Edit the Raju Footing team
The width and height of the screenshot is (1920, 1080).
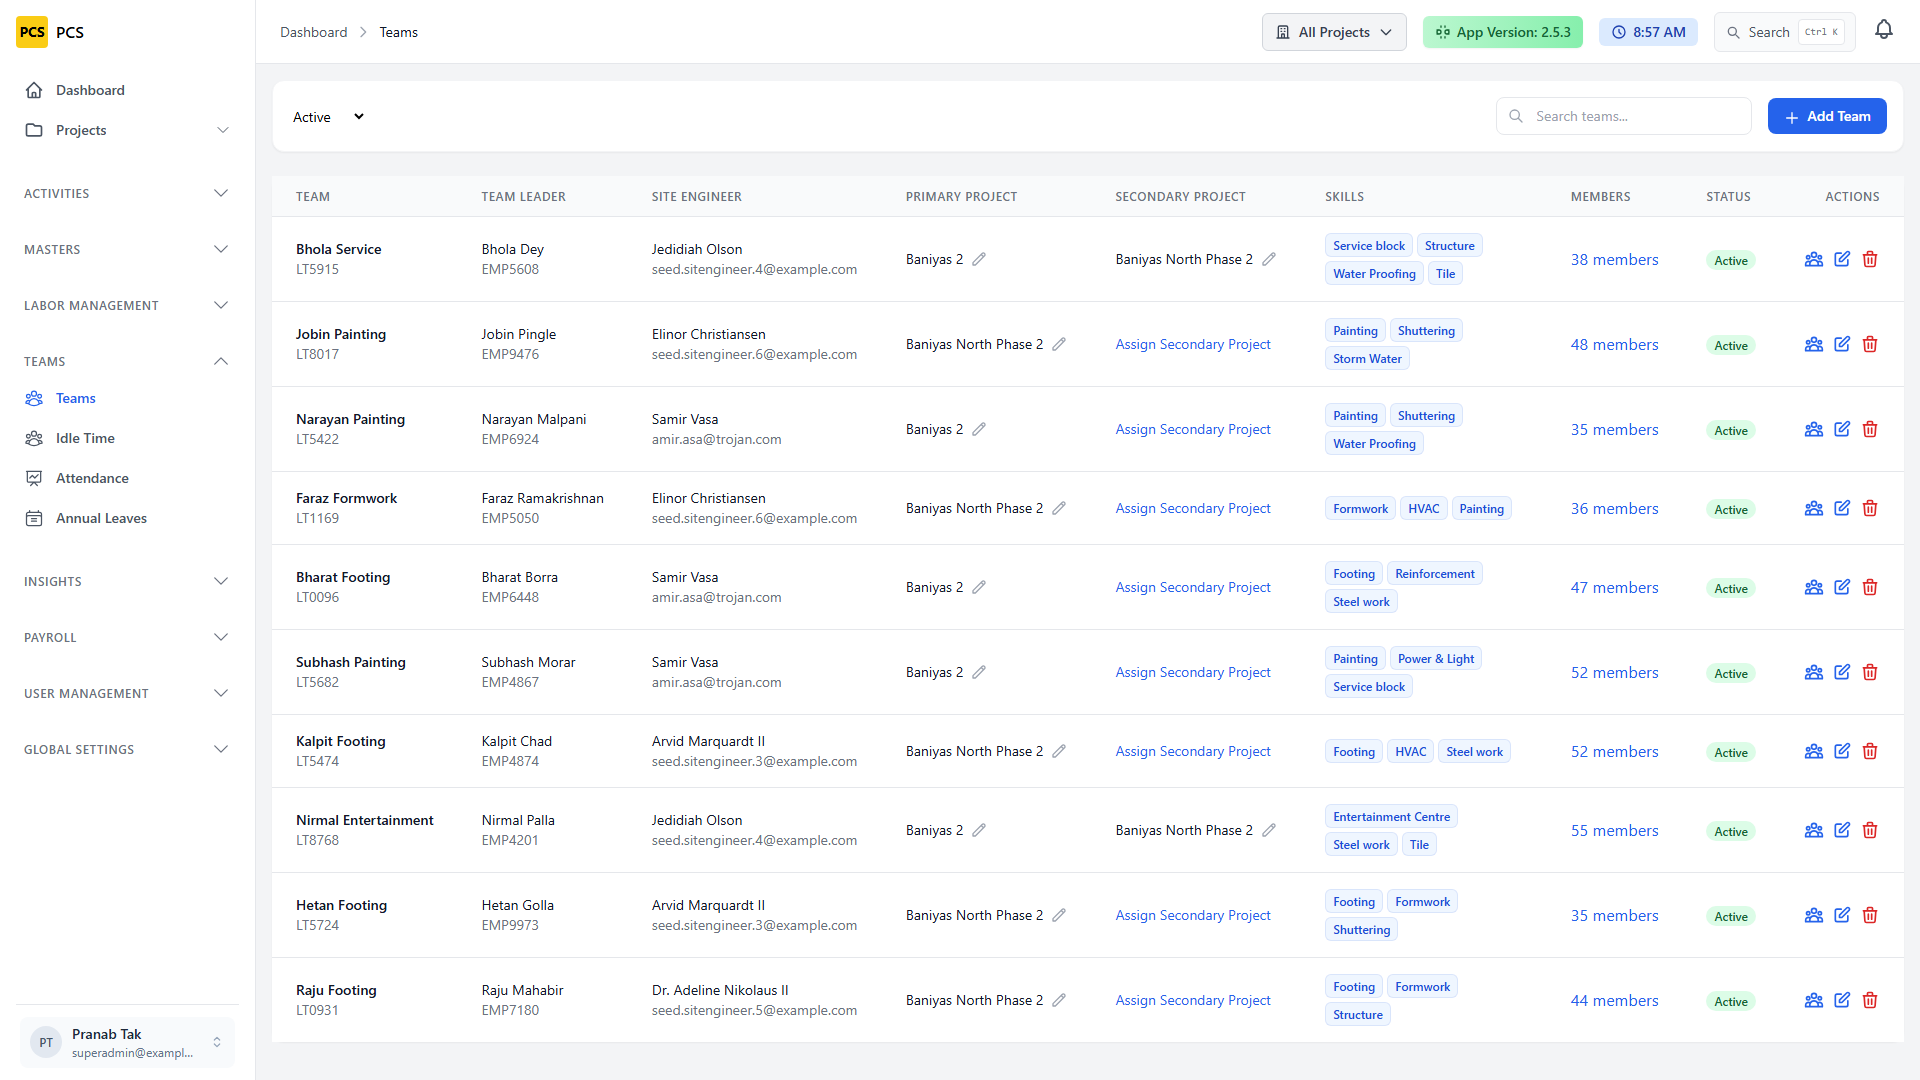pyautogui.click(x=1842, y=1000)
